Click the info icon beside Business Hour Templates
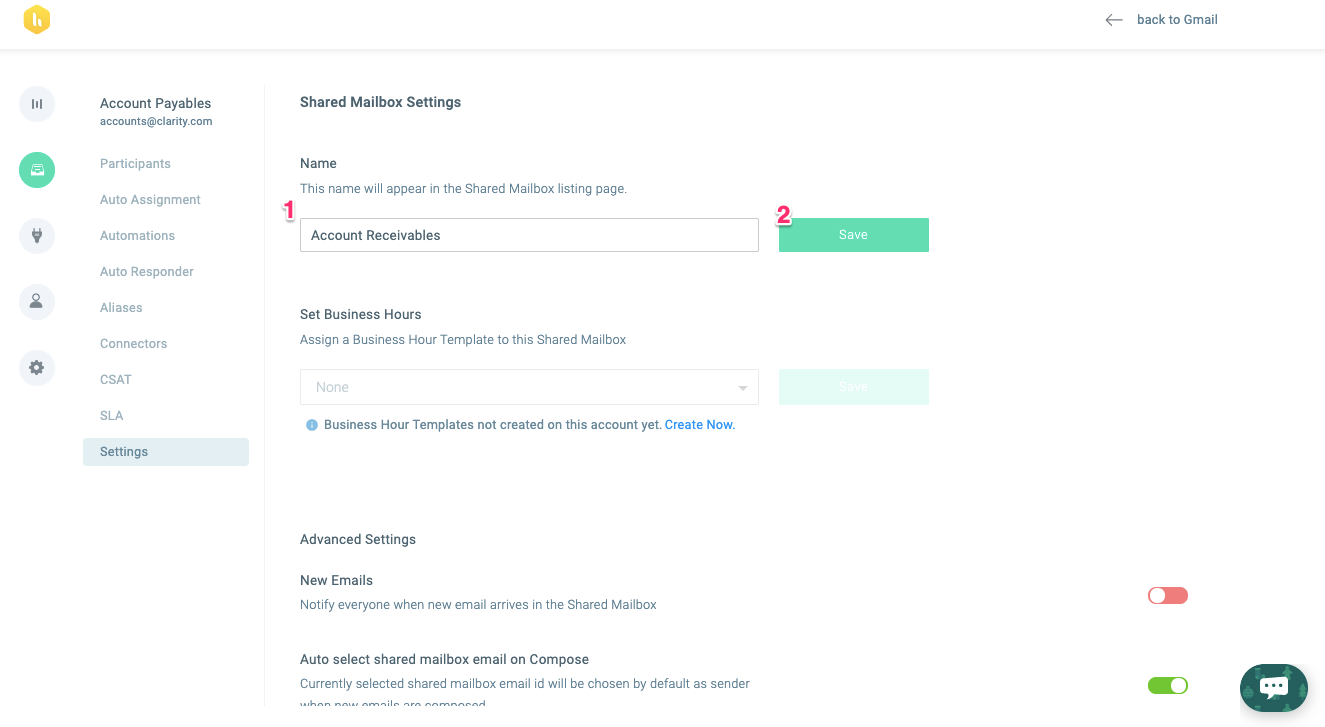 (312, 425)
